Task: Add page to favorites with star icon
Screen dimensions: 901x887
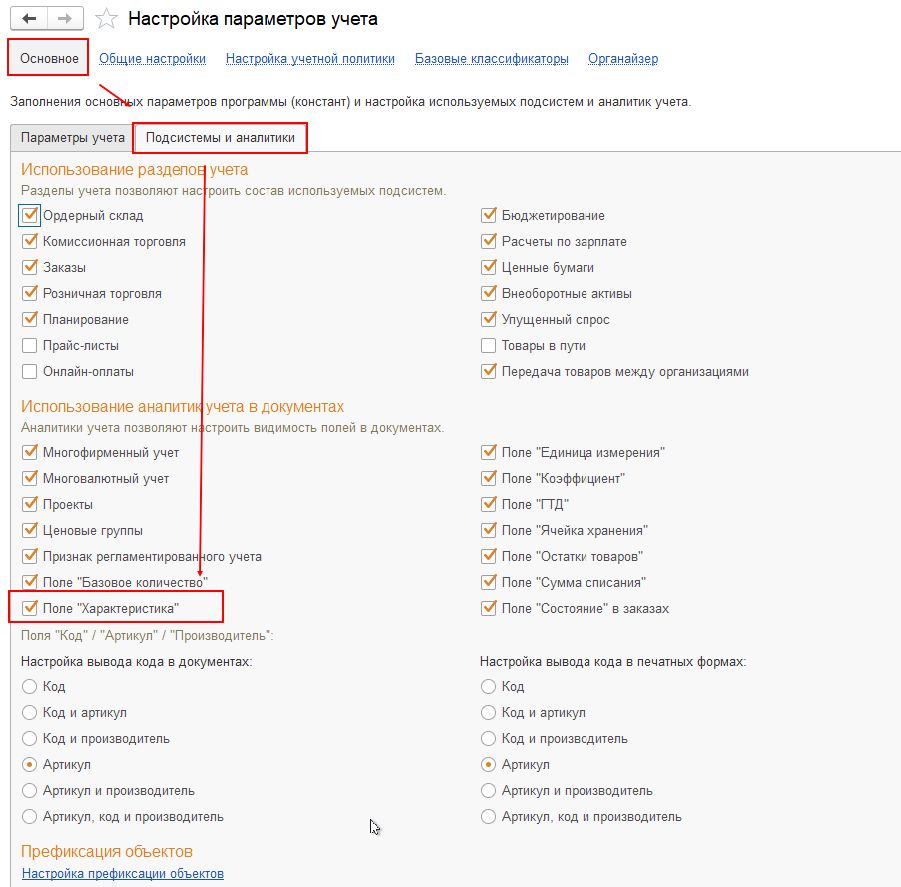Action: (x=106, y=19)
